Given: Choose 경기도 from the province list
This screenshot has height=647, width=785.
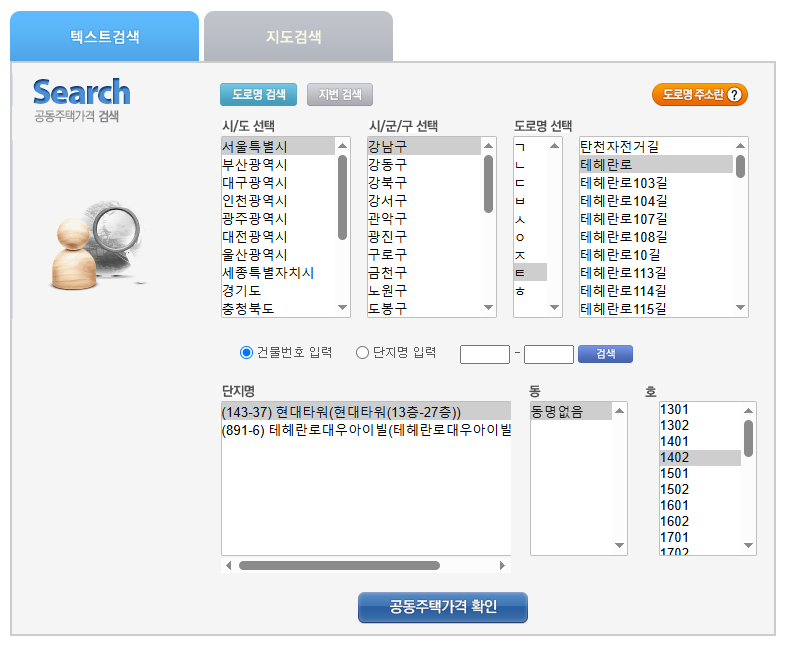Looking at the screenshot, I should 278,290.
